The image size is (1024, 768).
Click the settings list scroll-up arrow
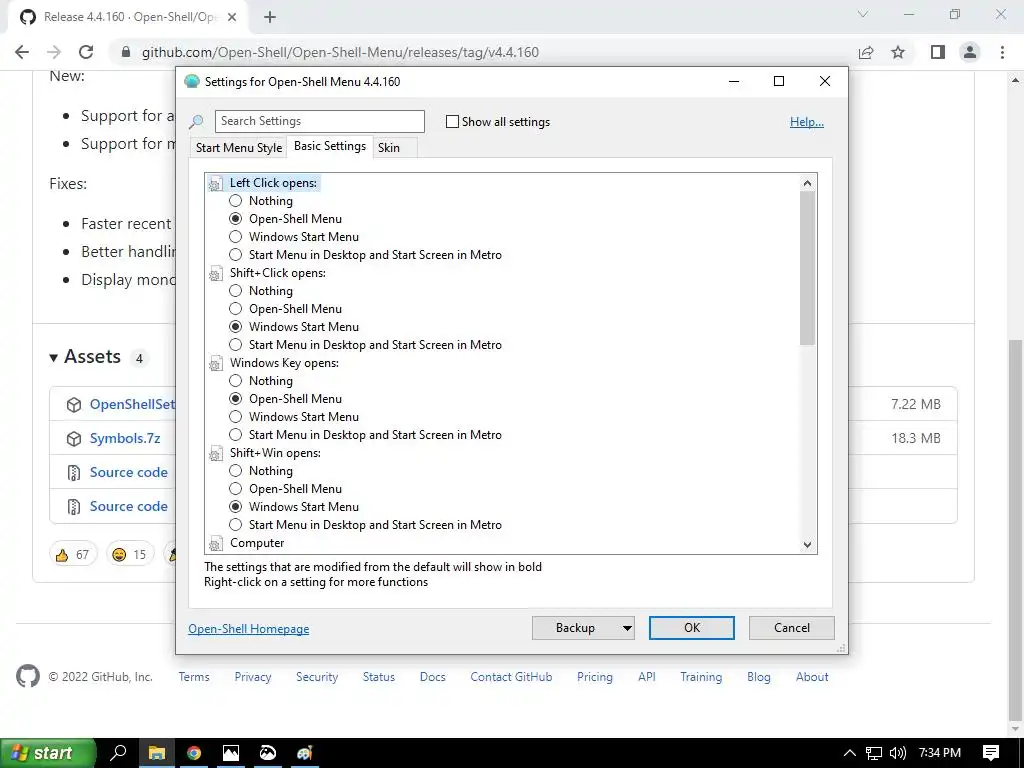click(808, 183)
